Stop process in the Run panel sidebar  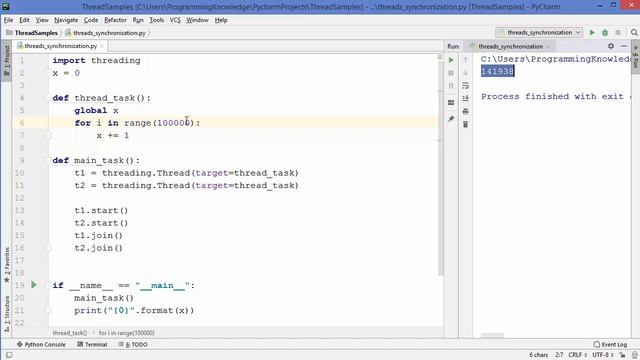[451, 73]
